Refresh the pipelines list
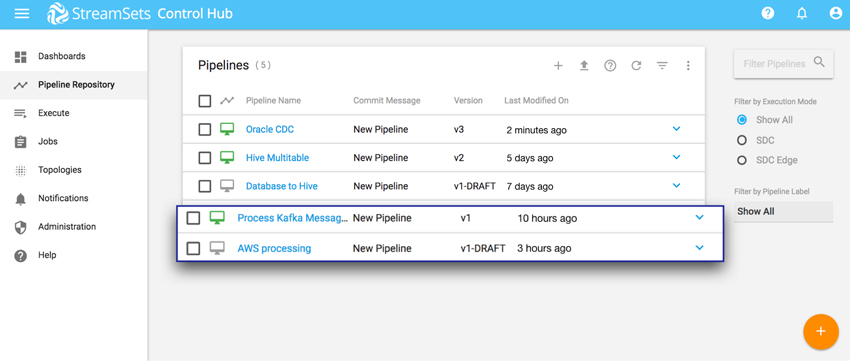This screenshot has height=362, width=850. coord(636,66)
